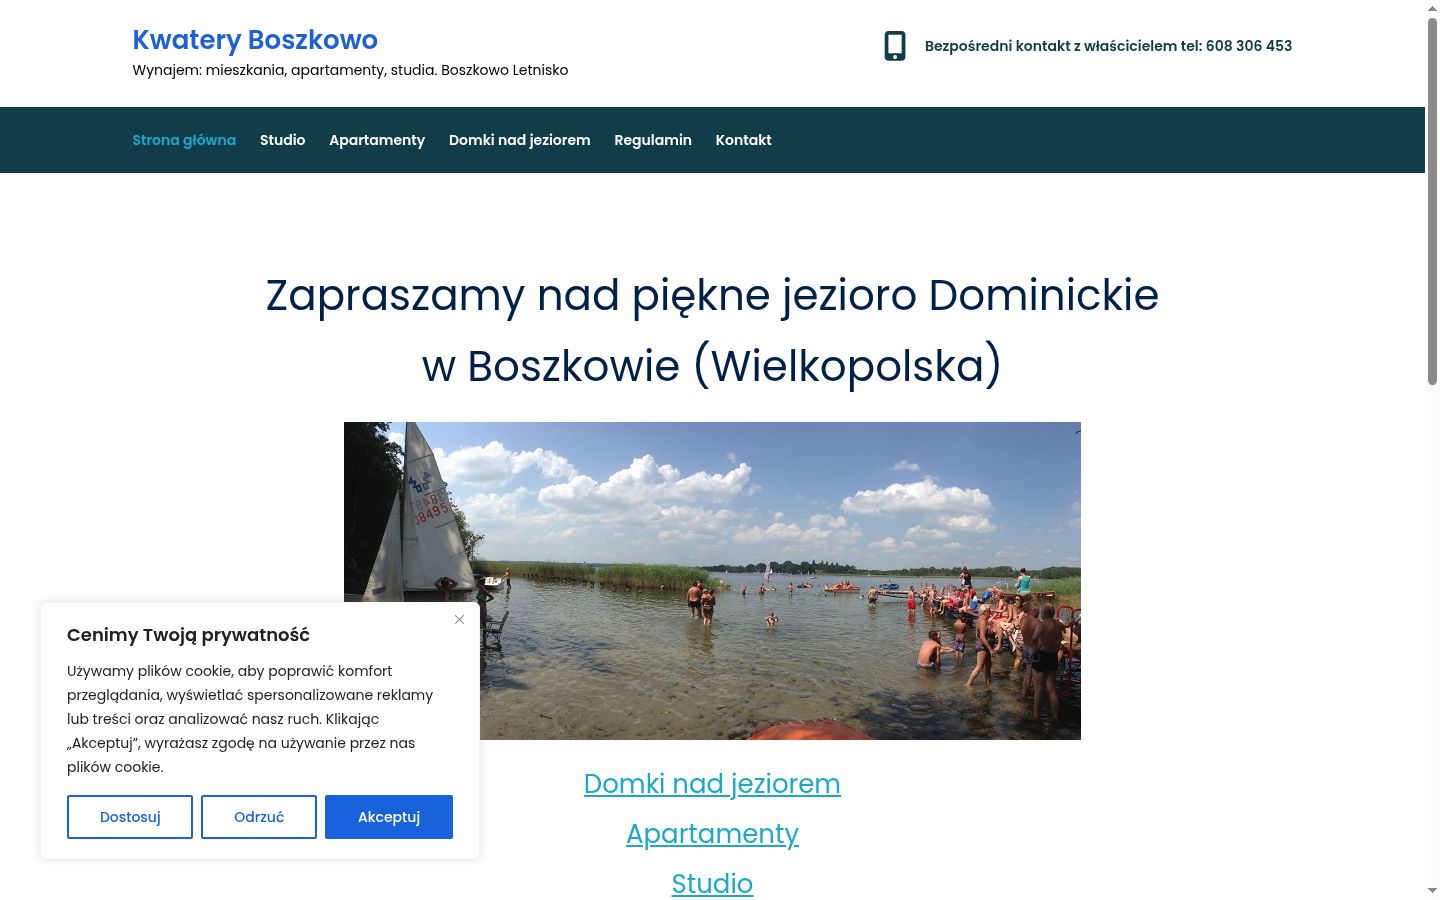1440x900 pixels.
Task: Click the page vertical scrollbar thumb
Action: coord(1432,200)
